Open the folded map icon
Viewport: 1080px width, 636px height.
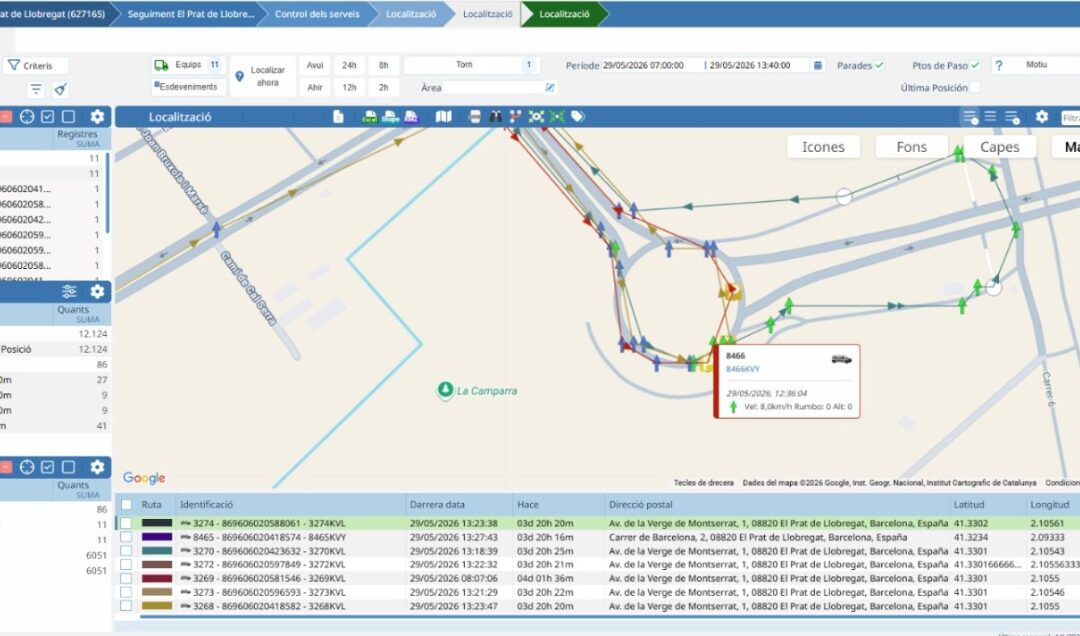pyautogui.click(x=444, y=116)
